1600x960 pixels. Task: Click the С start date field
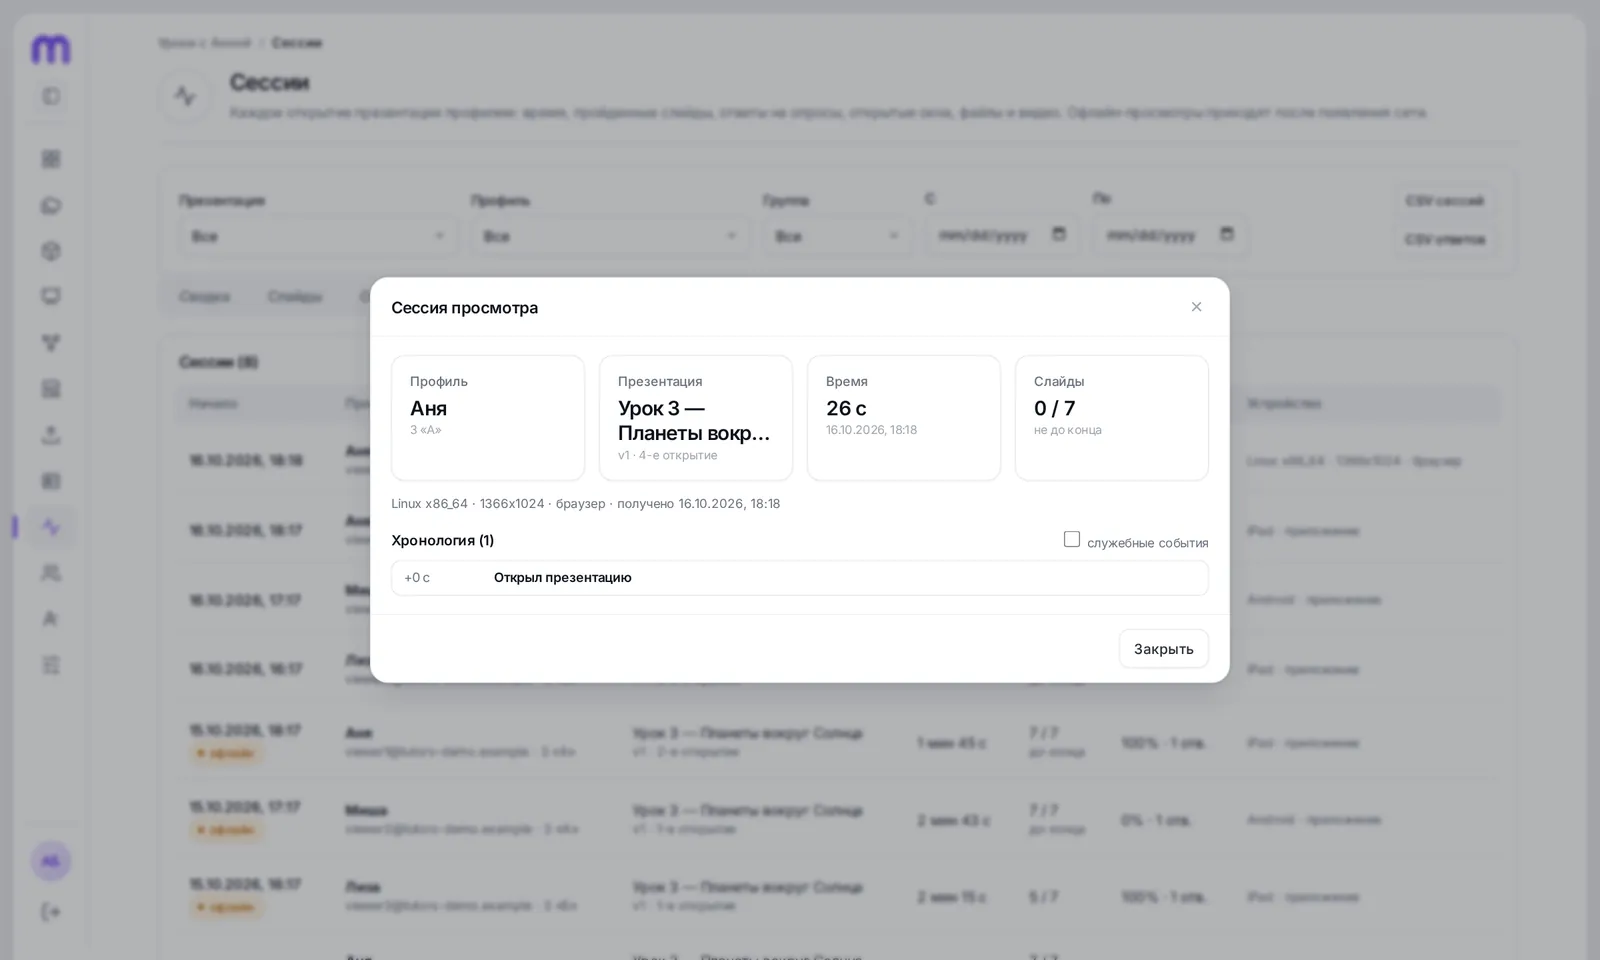tap(1002, 235)
